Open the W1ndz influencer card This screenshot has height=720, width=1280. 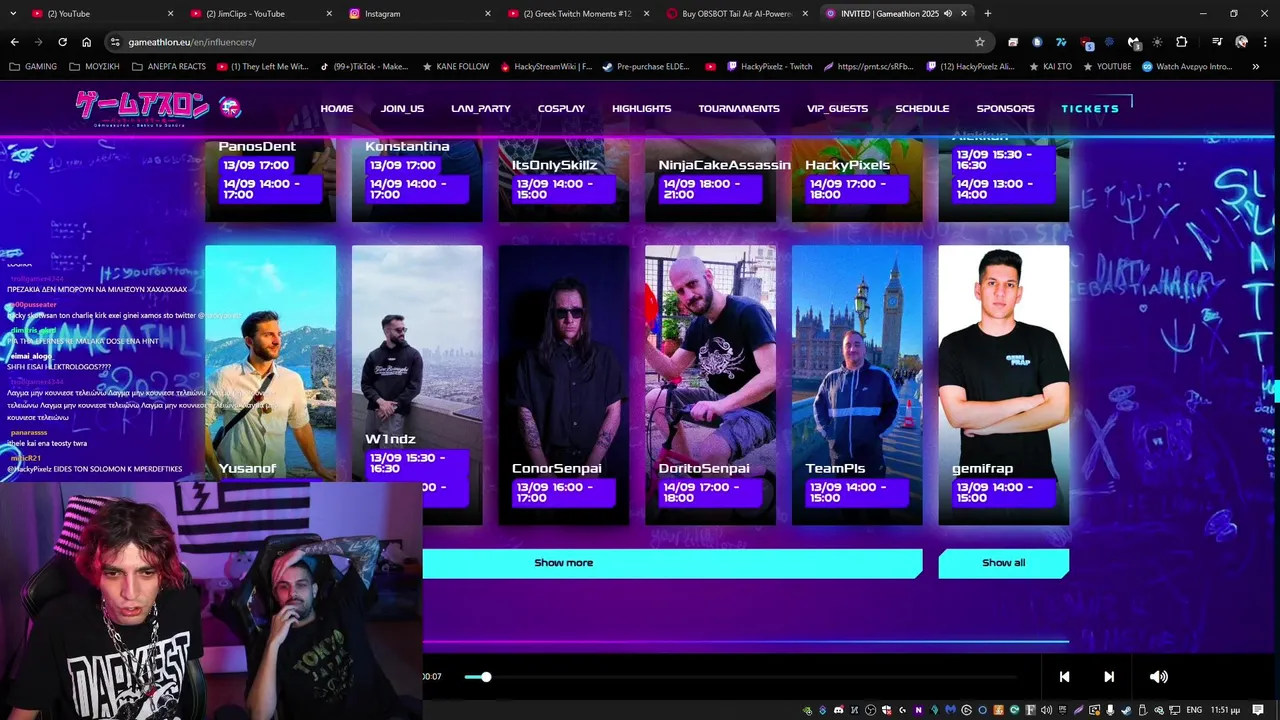(417, 385)
